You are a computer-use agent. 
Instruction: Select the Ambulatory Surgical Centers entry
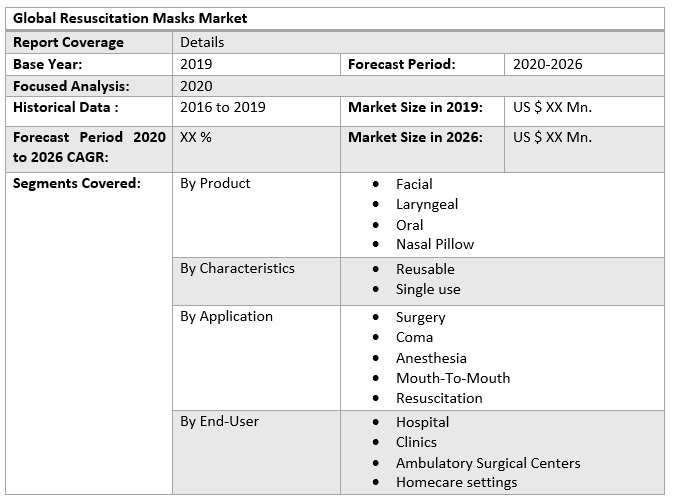pyautogui.click(x=488, y=463)
